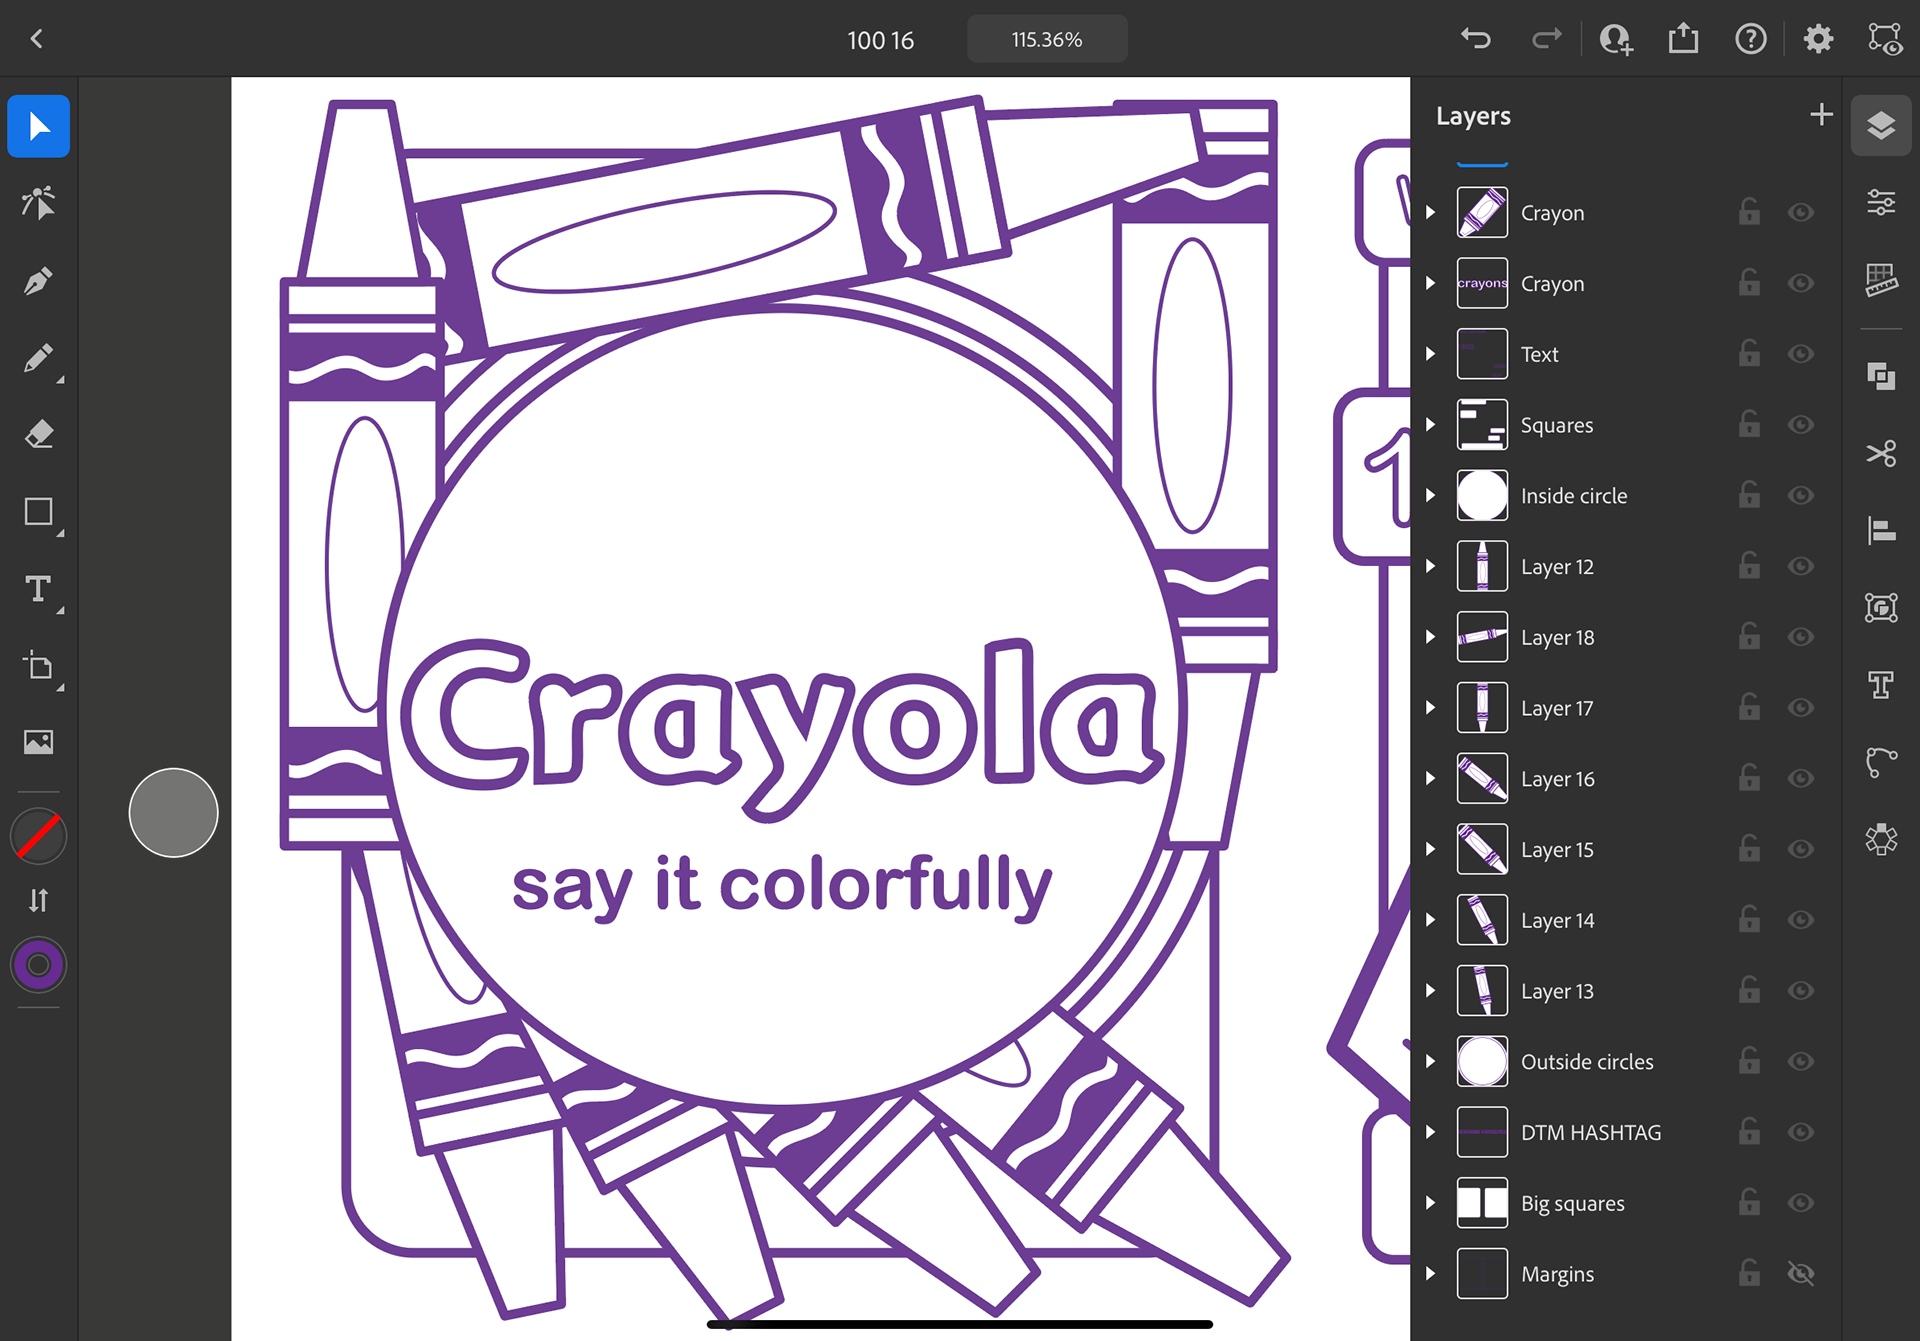
Task: Expand the Inside circle layer
Action: click(1431, 495)
